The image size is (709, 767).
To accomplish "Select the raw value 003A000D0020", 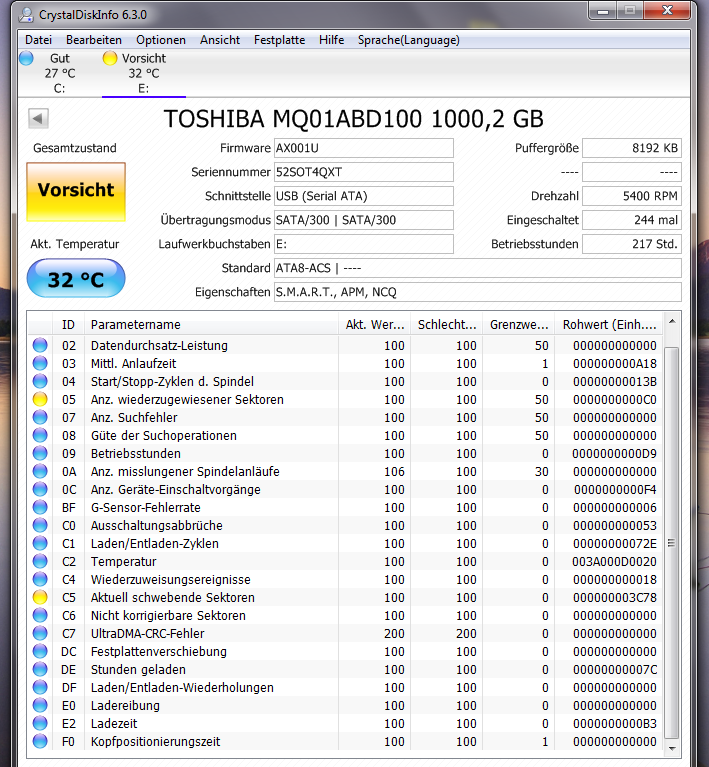I will point(615,562).
